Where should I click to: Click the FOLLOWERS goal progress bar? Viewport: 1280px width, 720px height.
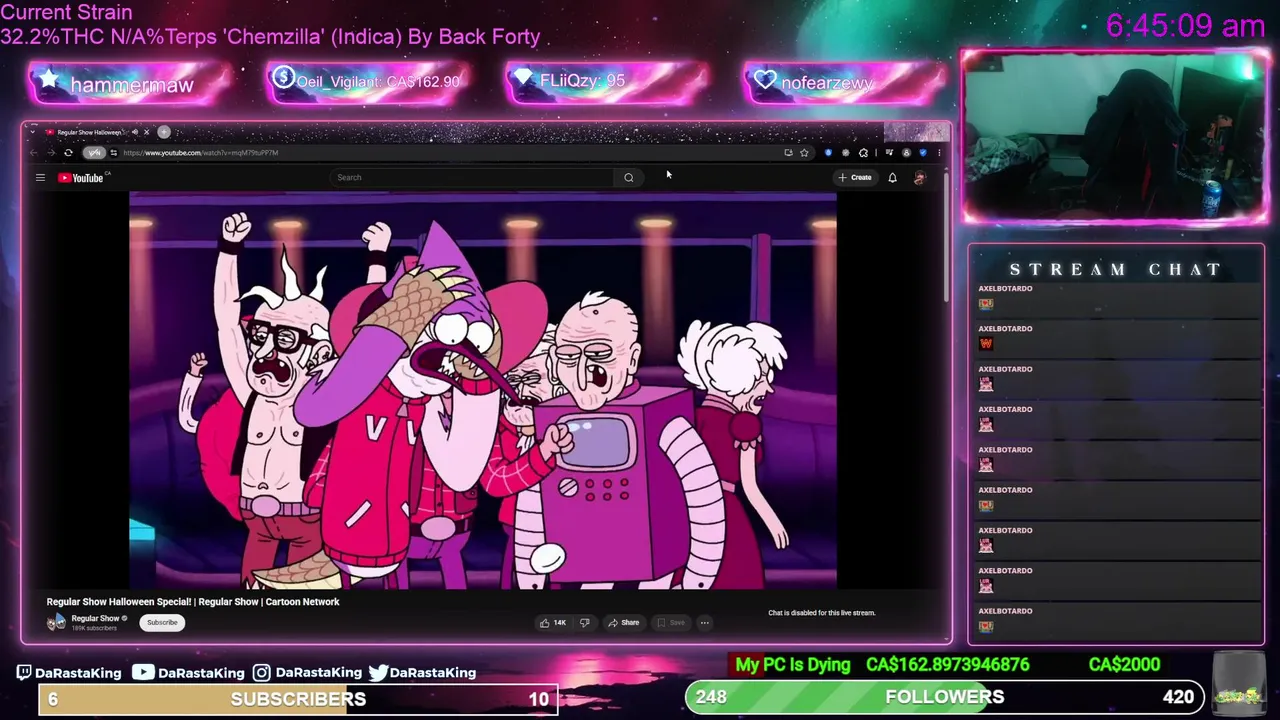(x=945, y=697)
